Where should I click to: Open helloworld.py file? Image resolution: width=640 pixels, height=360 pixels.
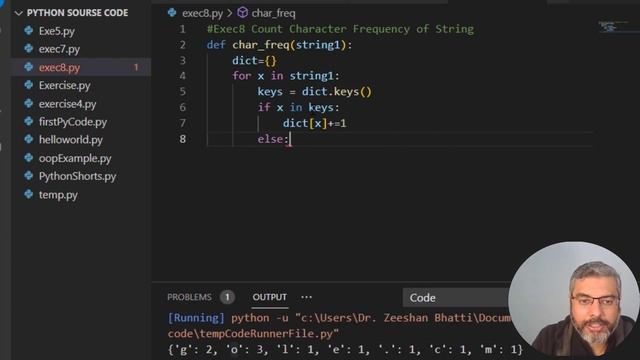click(x=71, y=140)
